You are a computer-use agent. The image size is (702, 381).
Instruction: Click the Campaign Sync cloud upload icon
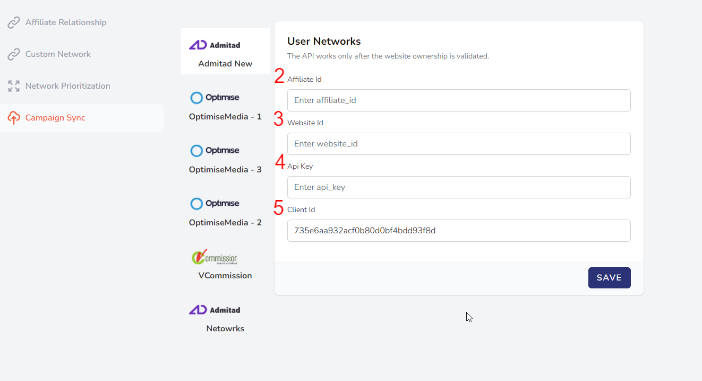(14, 118)
